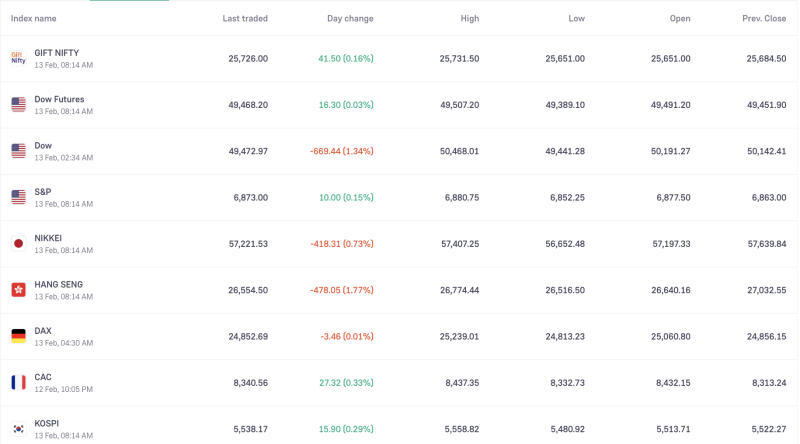Click Dow day change value -669.44
The width and height of the screenshot is (800, 444).
pos(341,151)
